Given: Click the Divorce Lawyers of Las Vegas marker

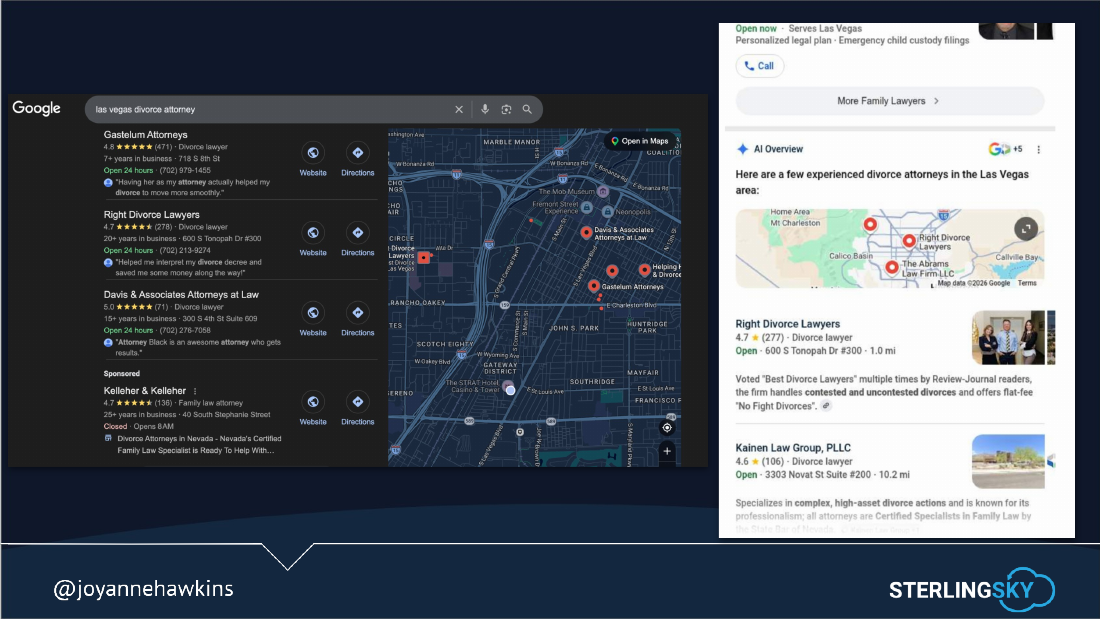Looking at the screenshot, I should click(x=423, y=258).
